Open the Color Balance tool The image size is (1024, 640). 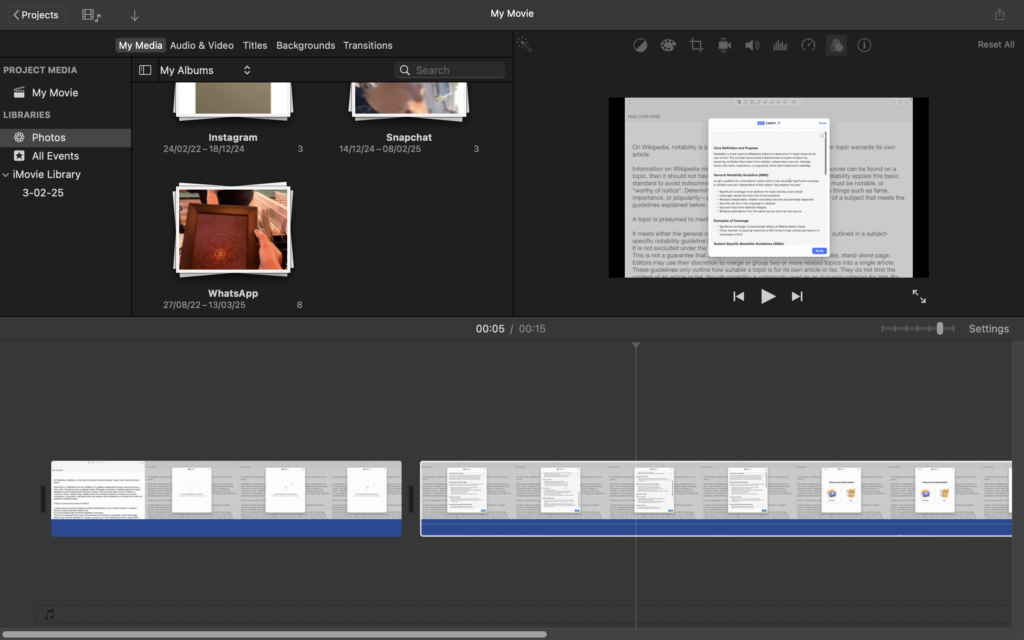click(641, 45)
